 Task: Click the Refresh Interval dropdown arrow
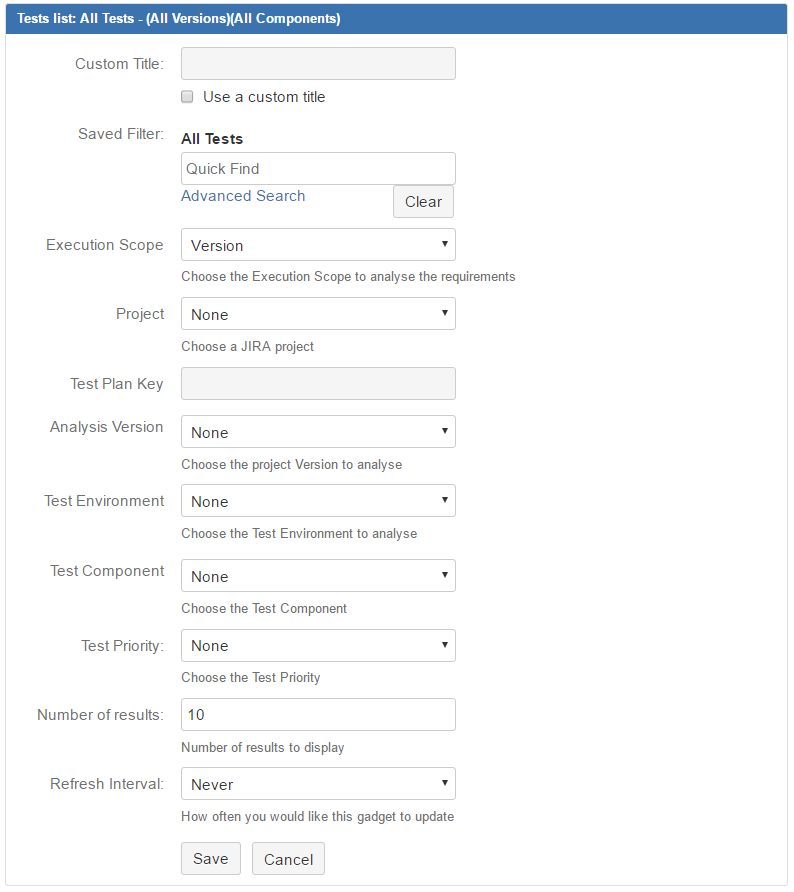pyautogui.click(x=445, y=783)
